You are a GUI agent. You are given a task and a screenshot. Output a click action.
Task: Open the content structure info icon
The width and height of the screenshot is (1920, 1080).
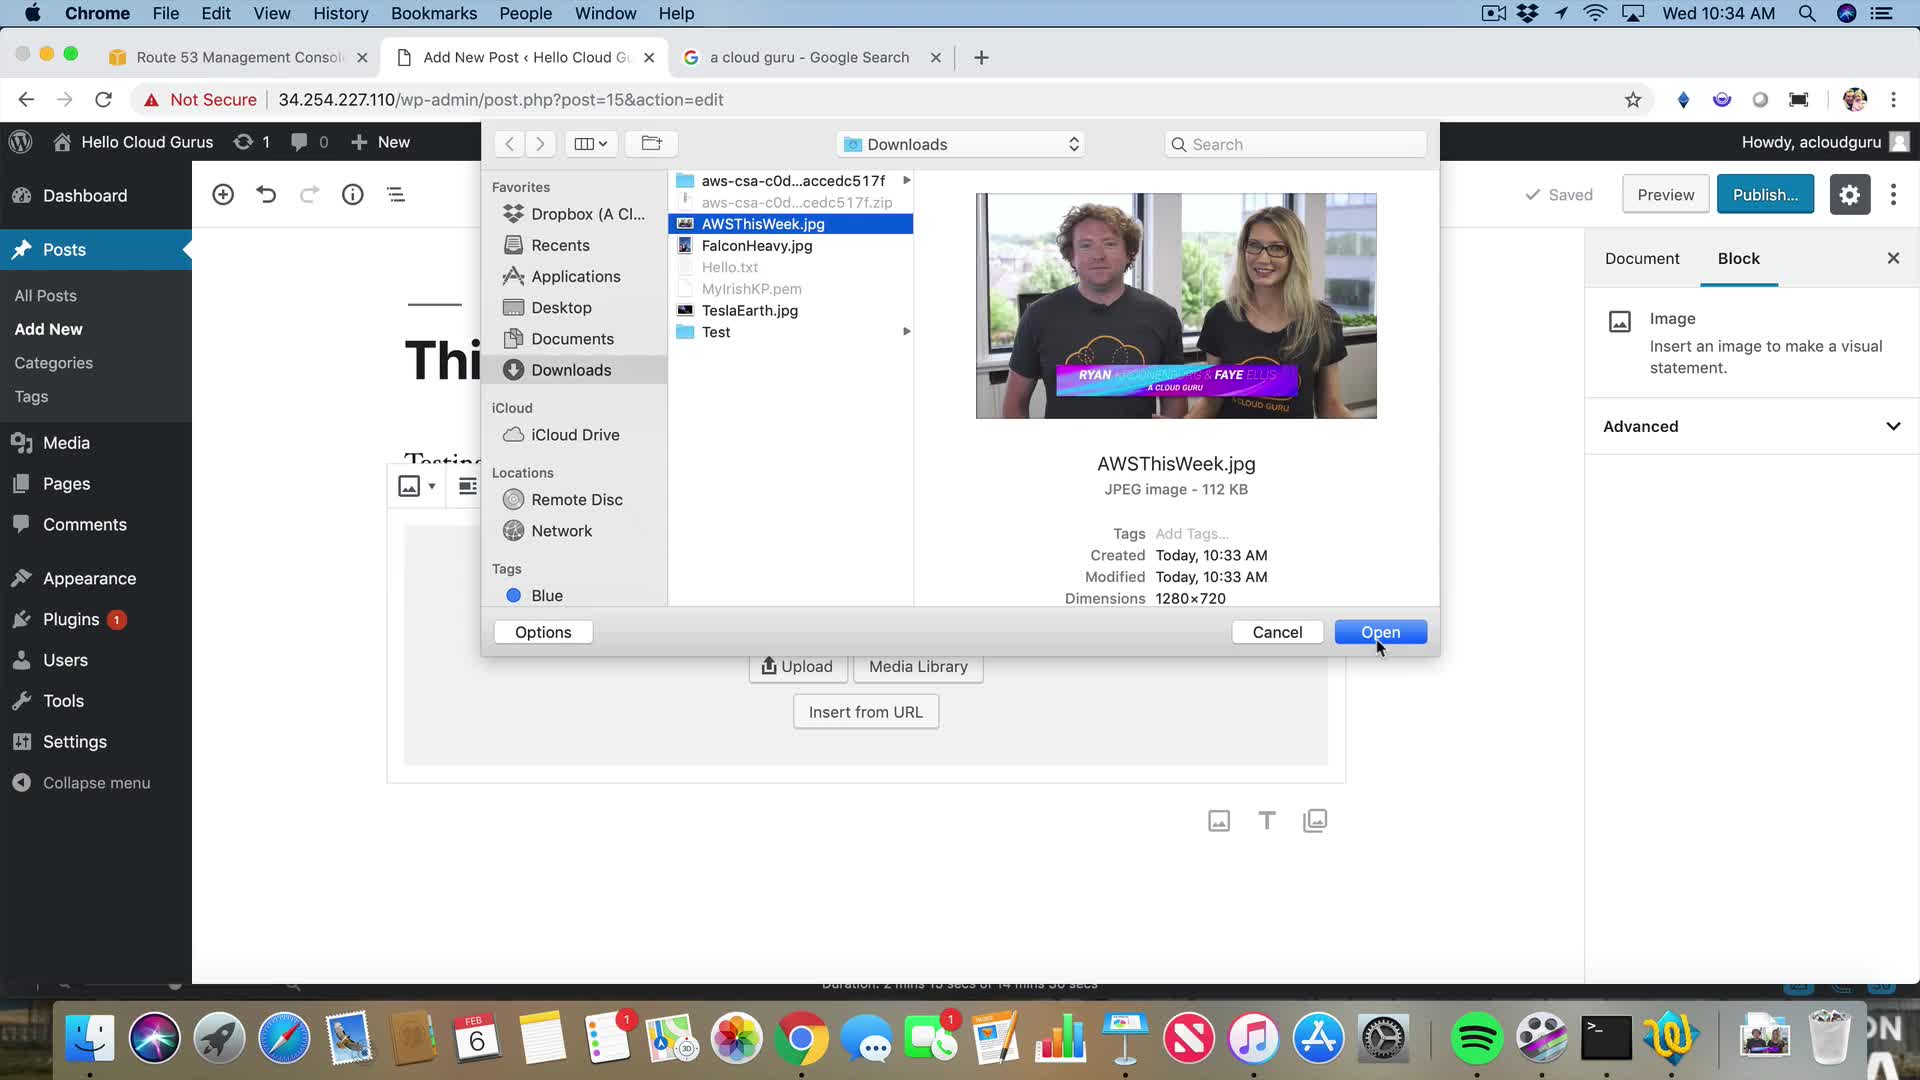coord(352,195)
